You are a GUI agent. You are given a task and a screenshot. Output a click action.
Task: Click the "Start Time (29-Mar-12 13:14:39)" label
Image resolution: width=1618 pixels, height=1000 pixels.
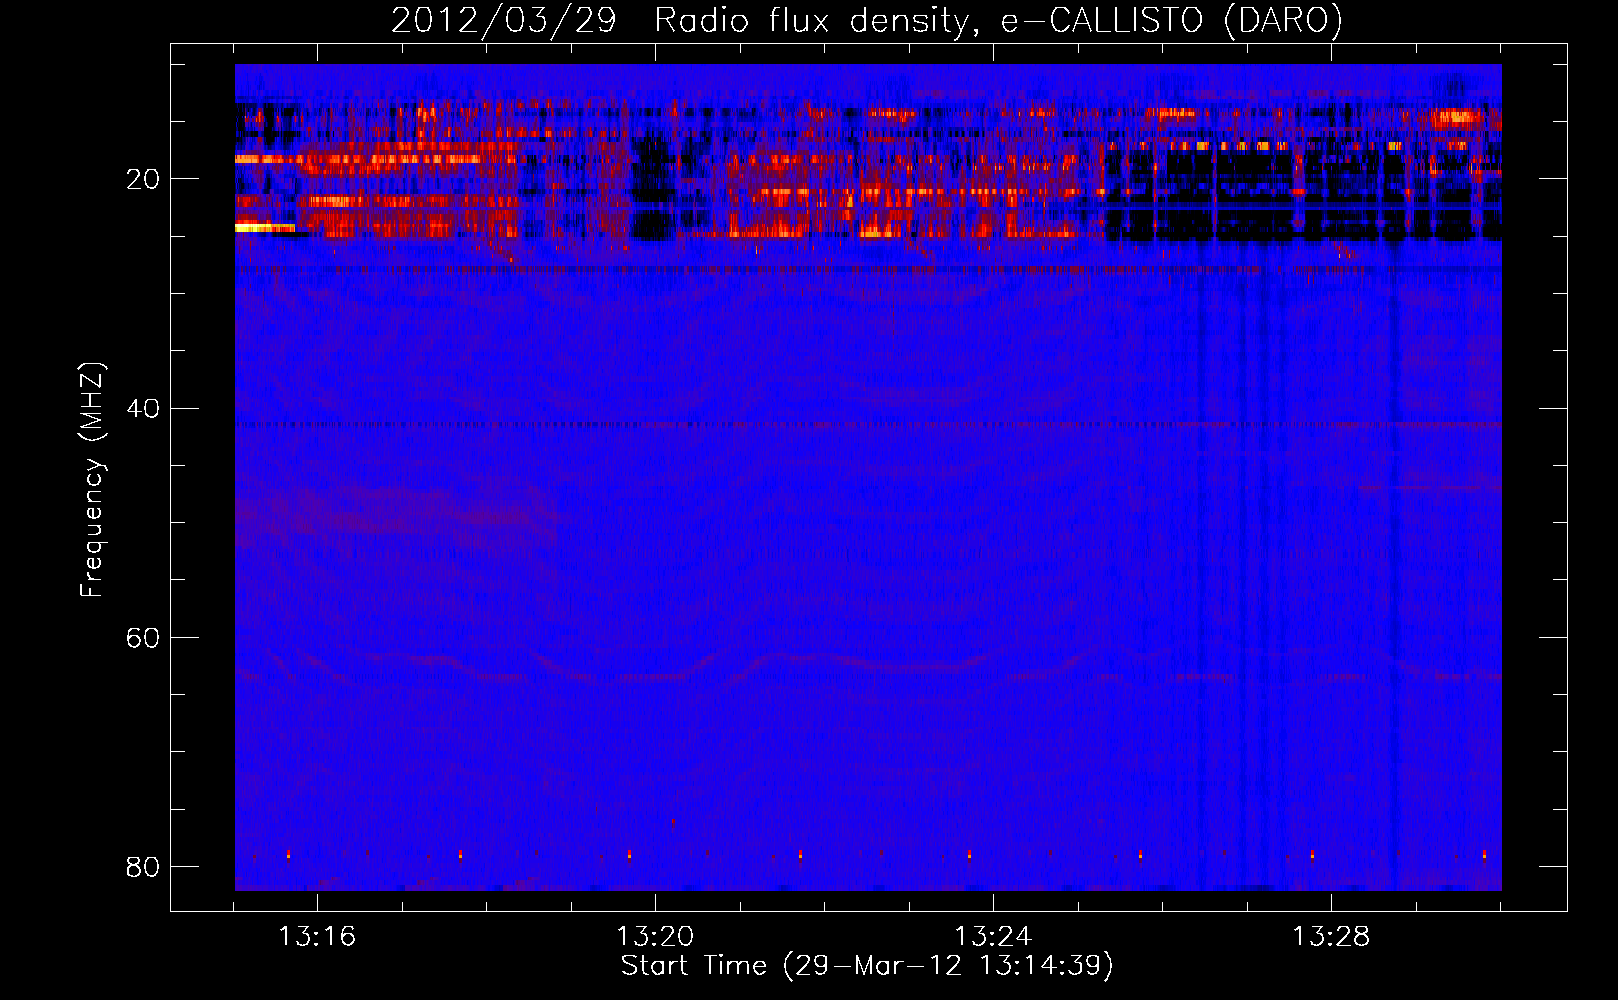pyautogui.click(x=867, y=966)
